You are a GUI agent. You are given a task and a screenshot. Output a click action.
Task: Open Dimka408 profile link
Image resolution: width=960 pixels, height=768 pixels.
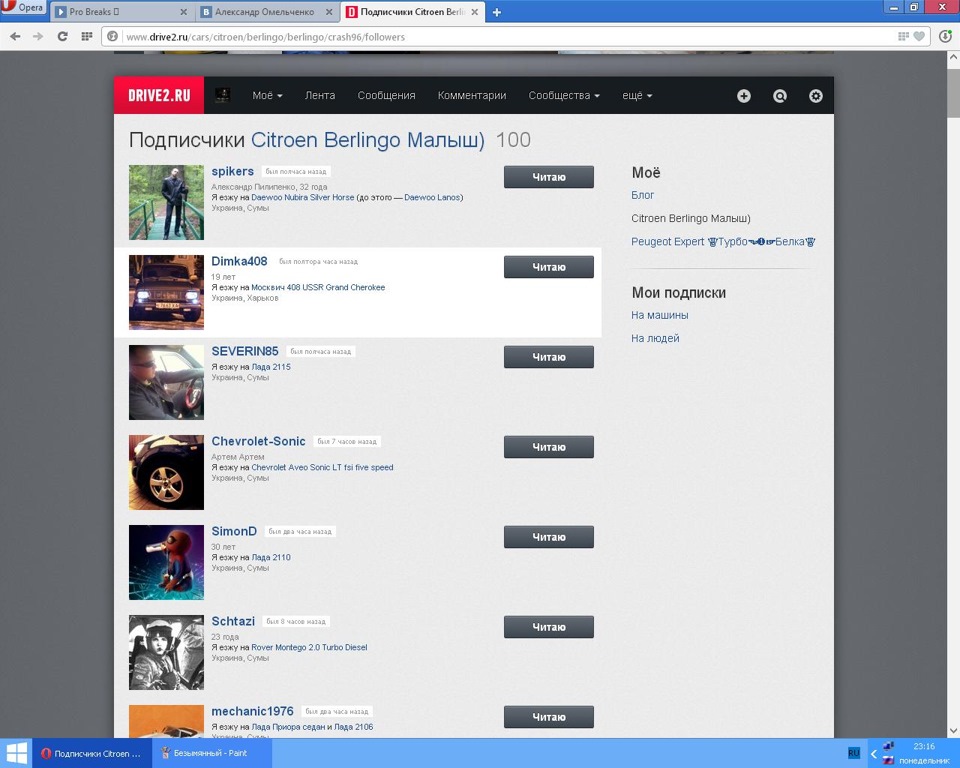pyautogui.click(x=239, y=261)
